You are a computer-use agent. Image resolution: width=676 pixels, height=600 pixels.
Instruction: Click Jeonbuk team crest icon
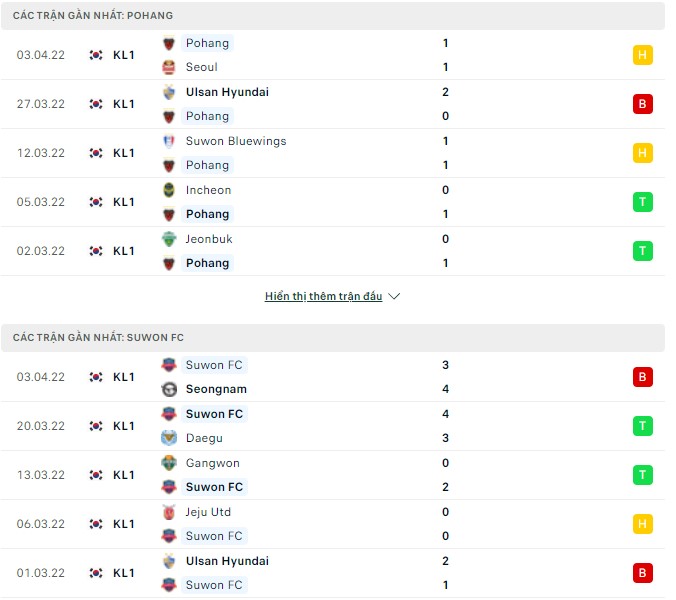coord(169,239)
